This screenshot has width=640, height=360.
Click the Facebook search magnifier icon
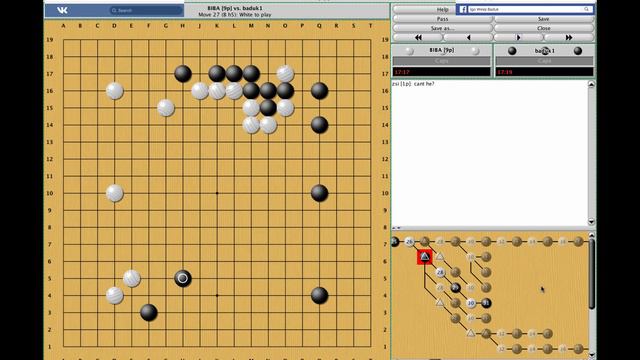click(586, 9)
